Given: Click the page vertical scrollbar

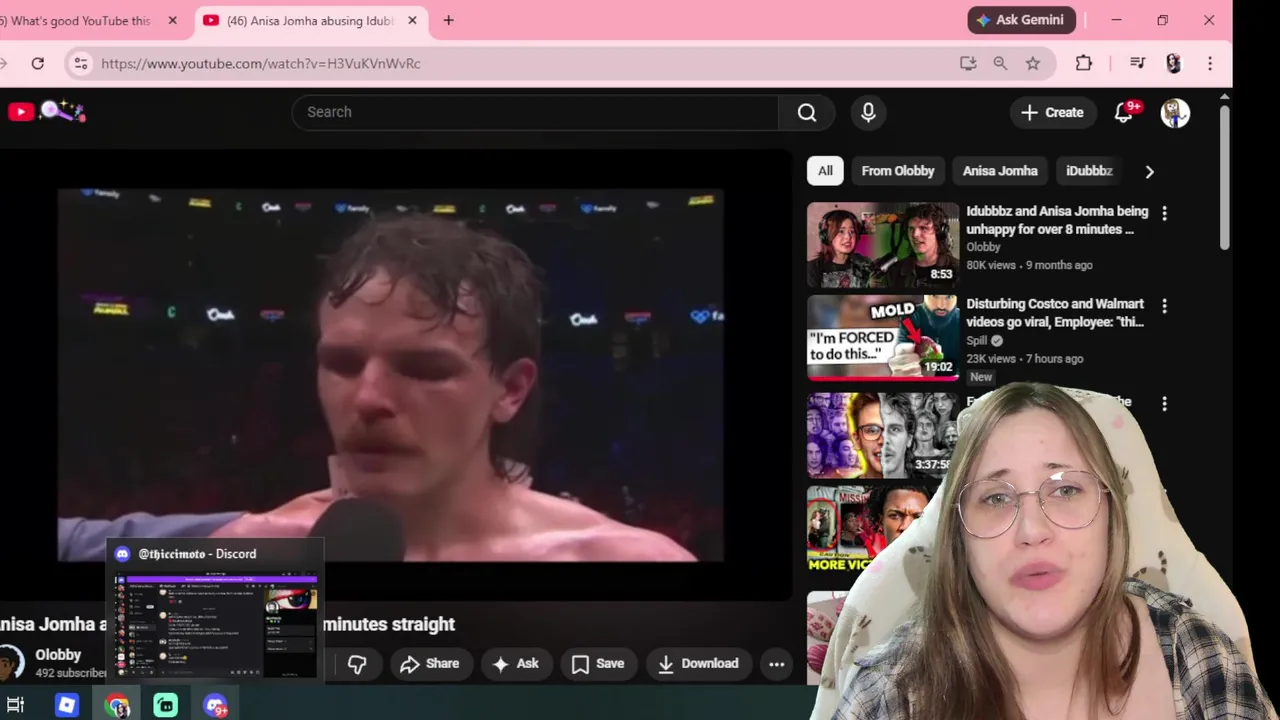Looking at the screenshot, I should click(1225, 178).
